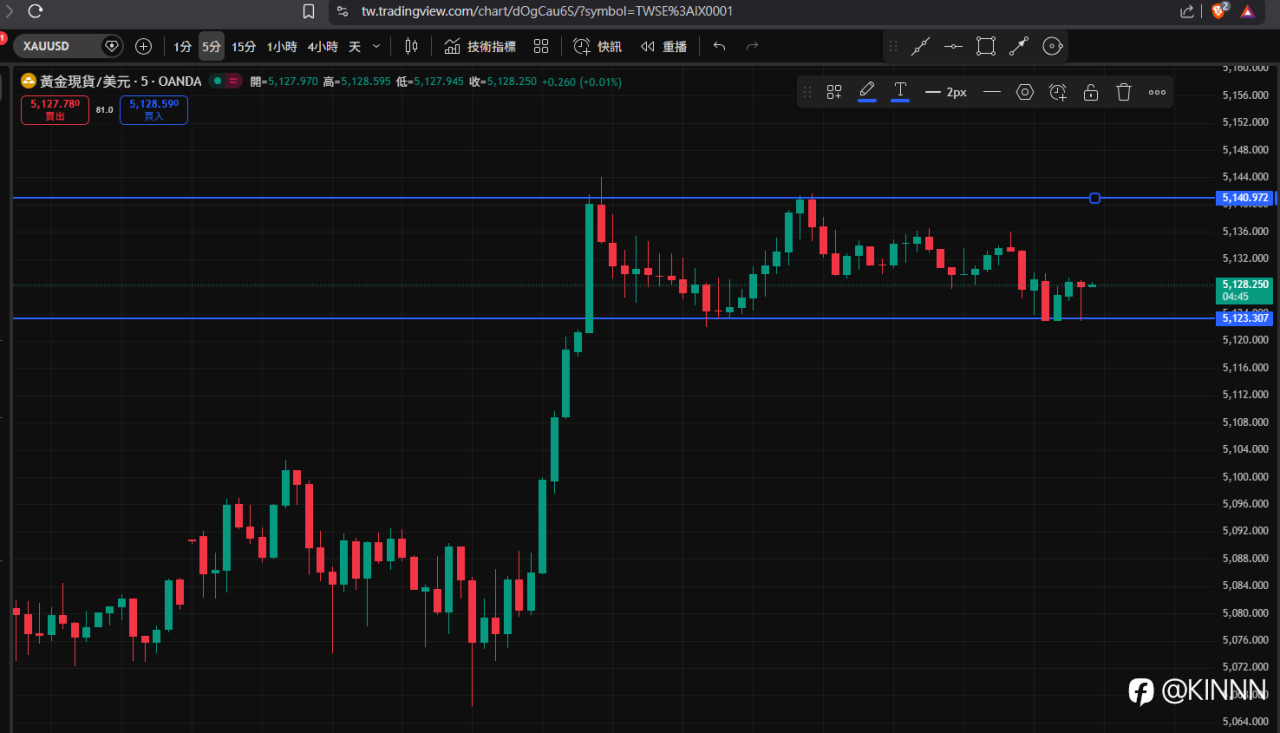Click the tradingview.com address bar URL

[548, 11]
